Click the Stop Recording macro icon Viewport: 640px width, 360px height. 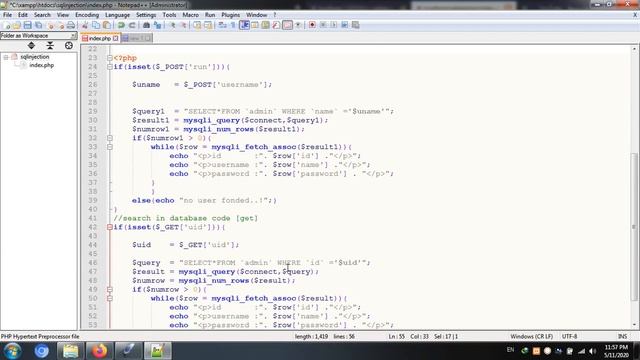point(323,25)
